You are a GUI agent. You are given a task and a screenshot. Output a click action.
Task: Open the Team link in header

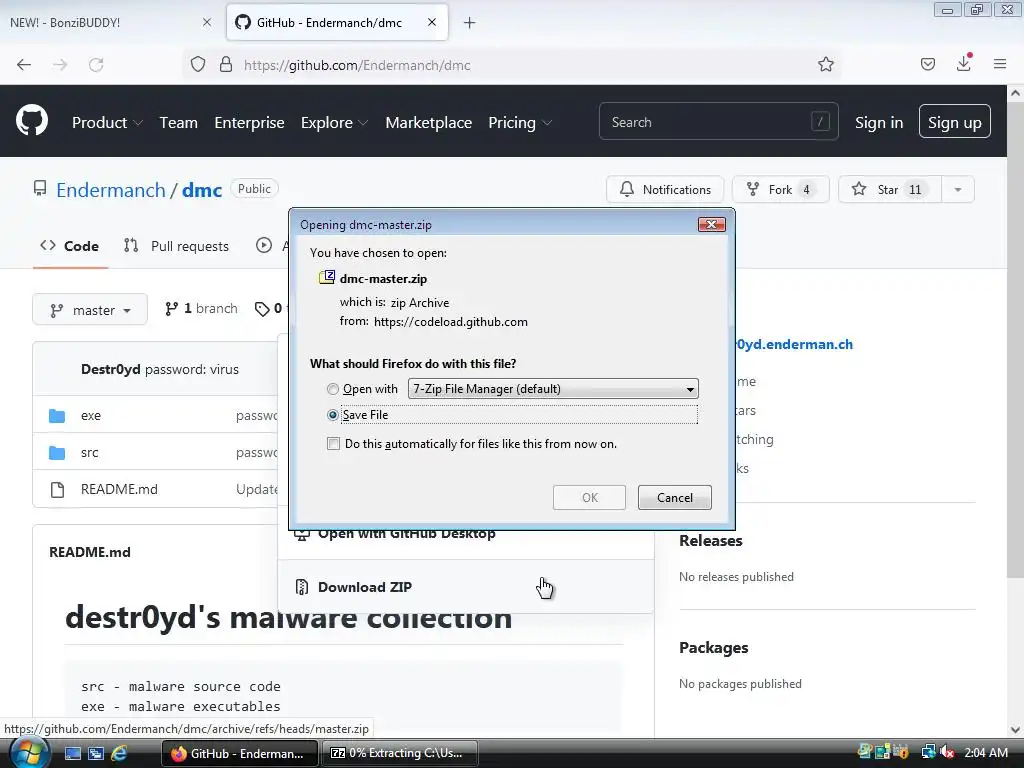coord(178,122)
